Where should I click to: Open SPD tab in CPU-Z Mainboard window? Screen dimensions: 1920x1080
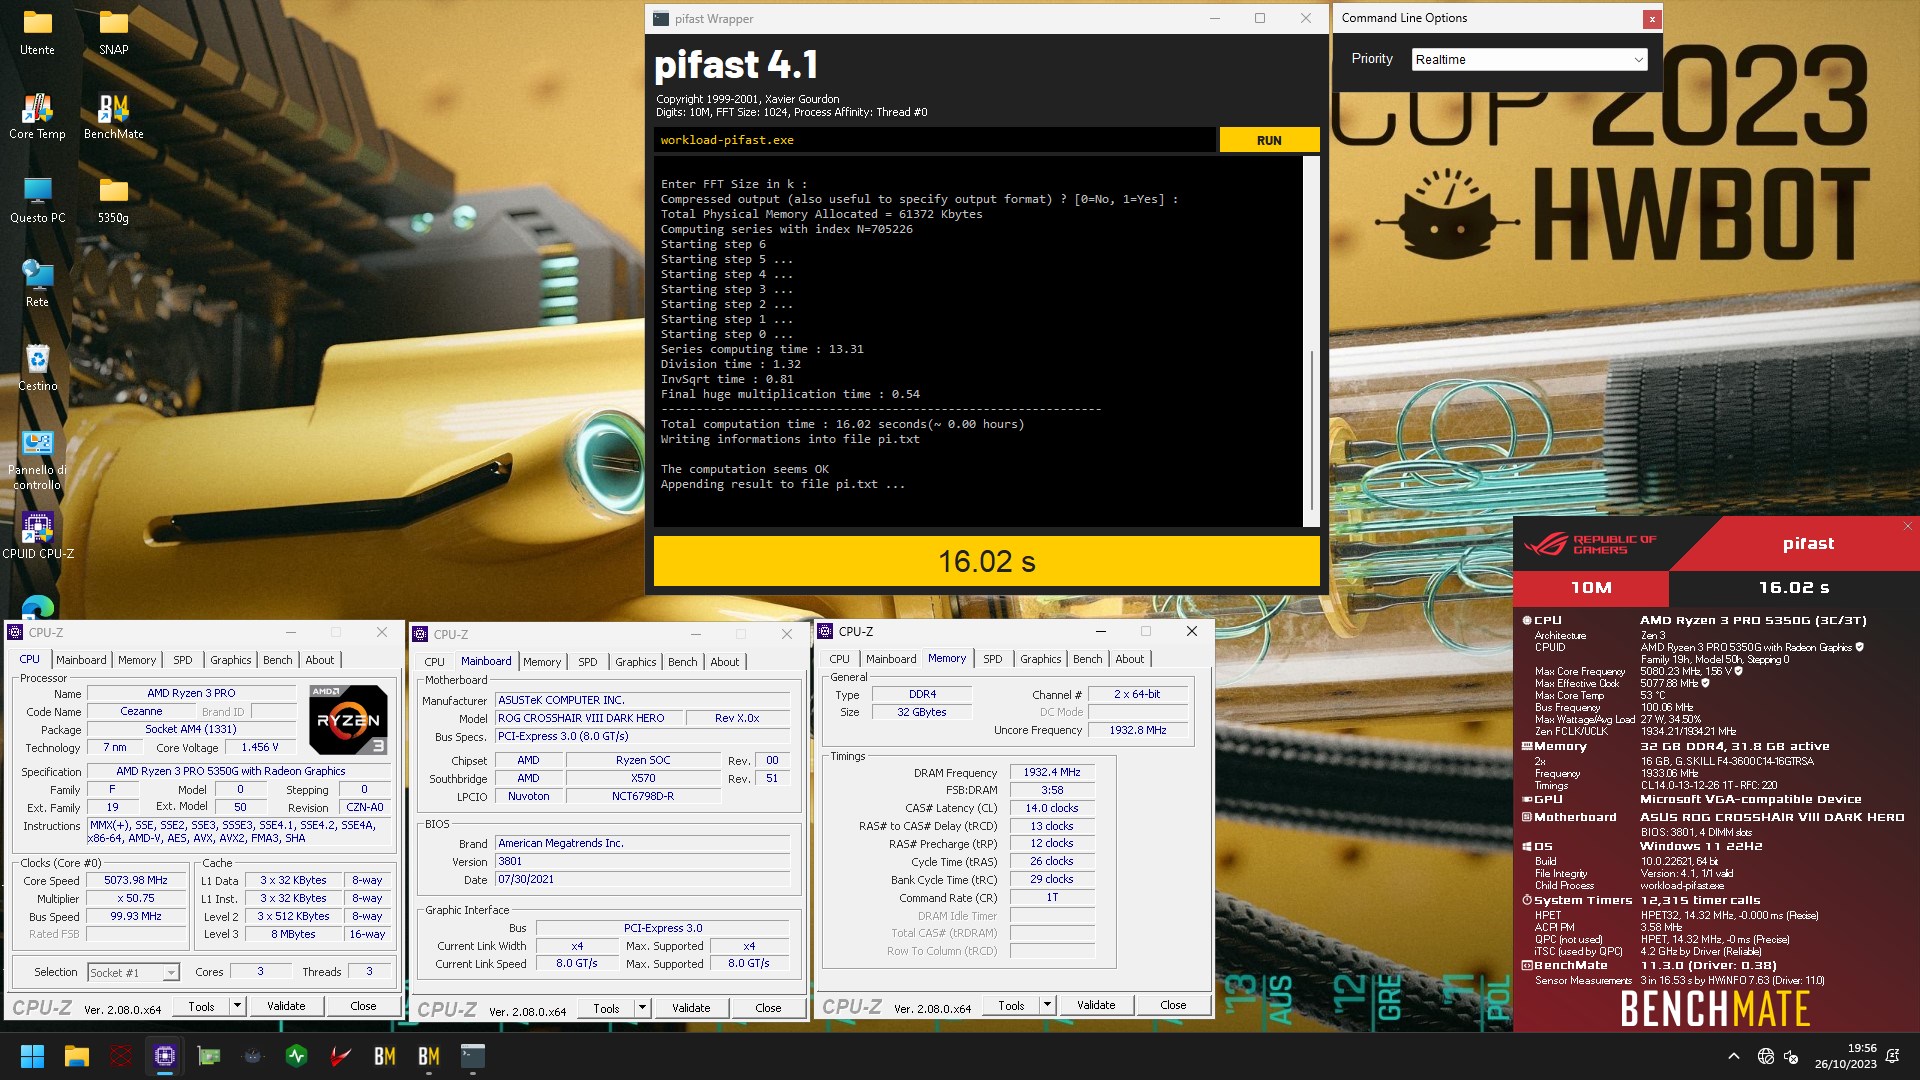[x=587, y=662]
